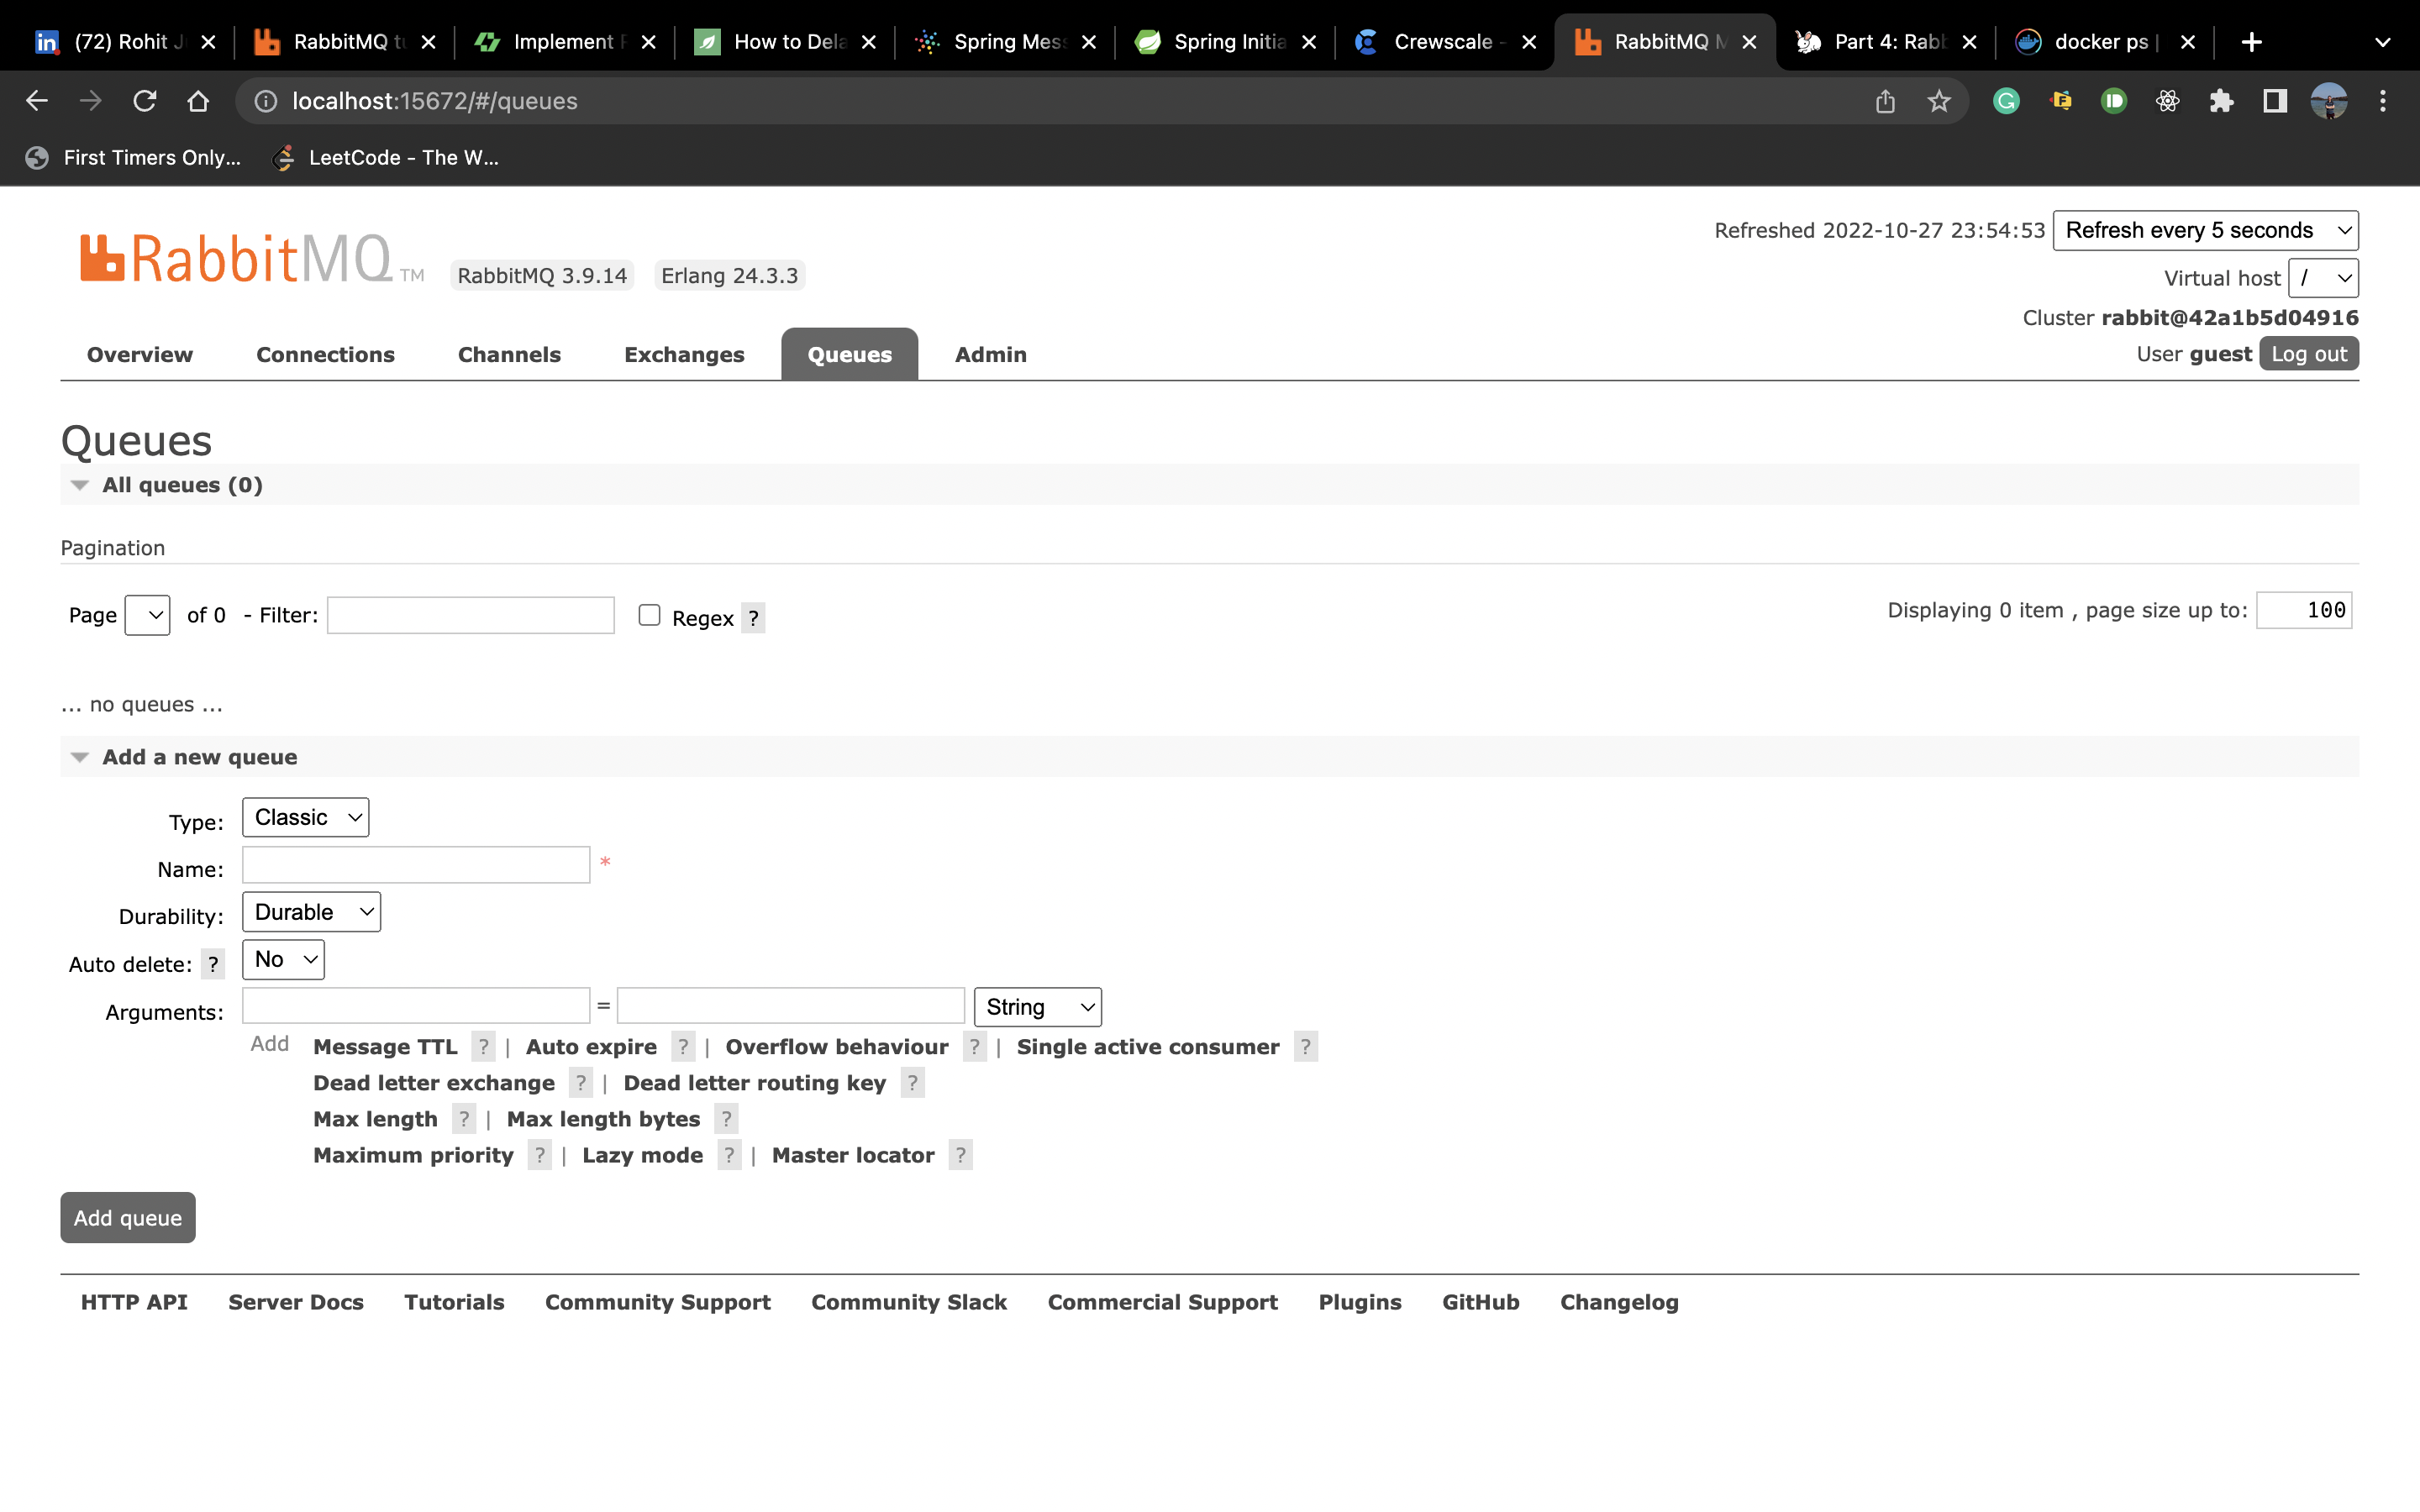Screen dimensions: 2420x1512
Task: Click the RabbitMQ logo
Action: 236,259
